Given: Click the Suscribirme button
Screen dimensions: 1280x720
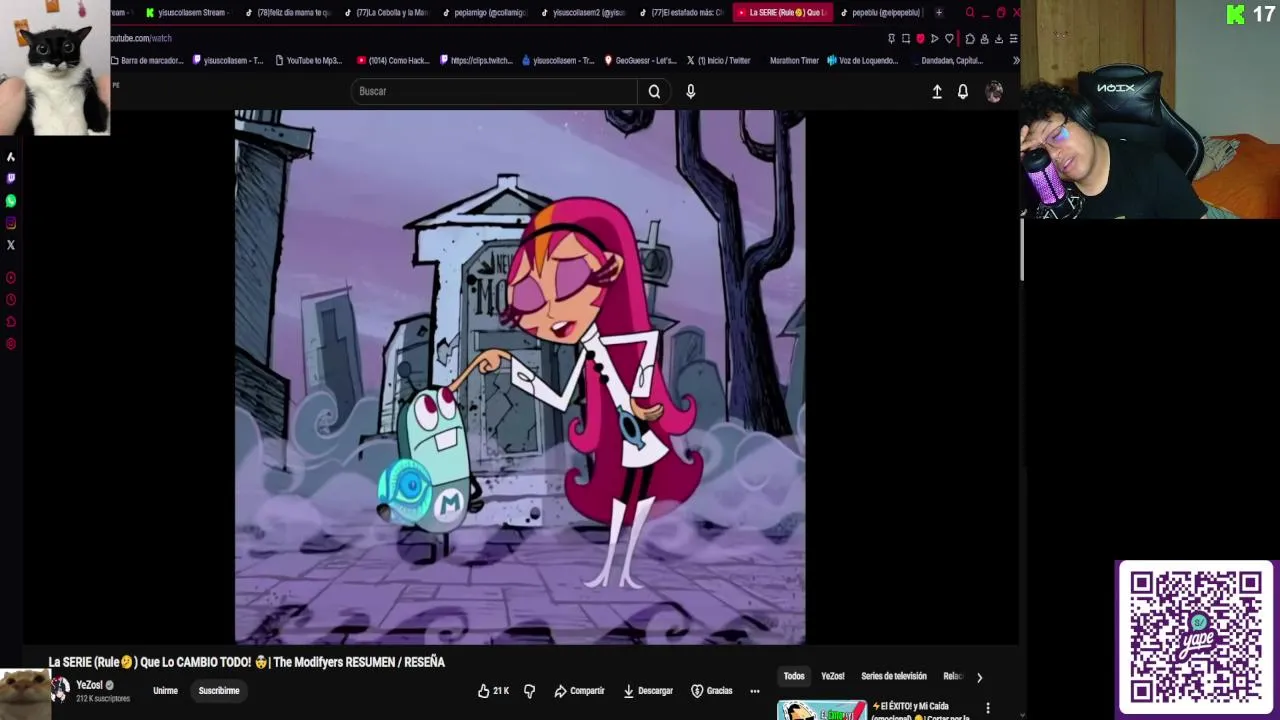Looking at the screenshot, I should click(219, 691).
